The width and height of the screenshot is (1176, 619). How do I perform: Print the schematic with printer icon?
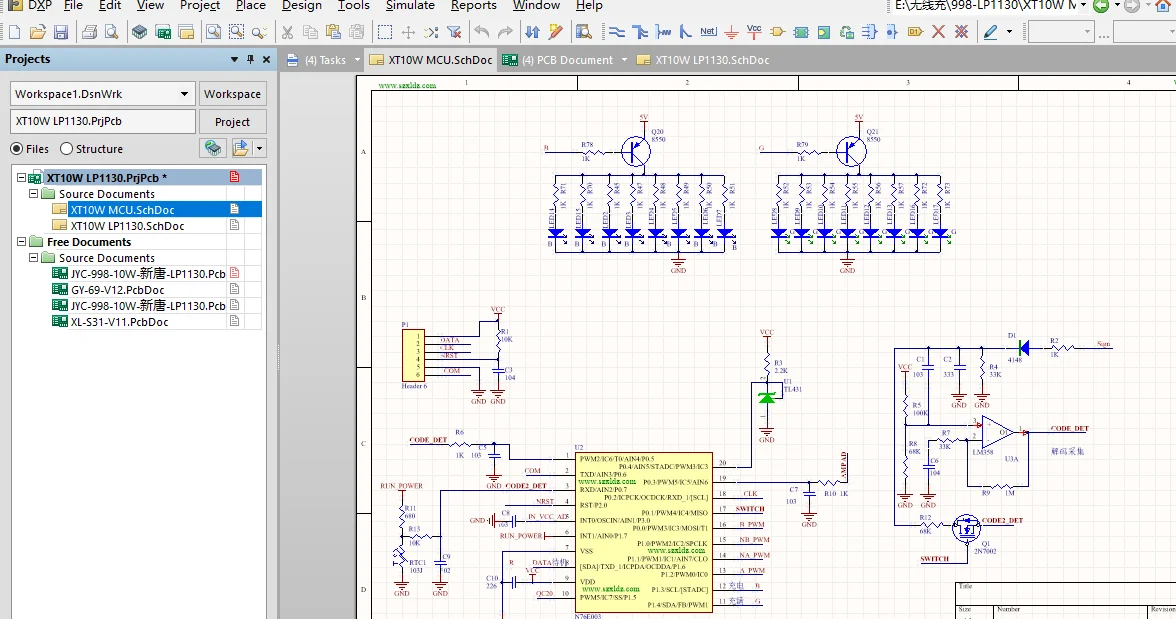click(x=89, y=32)
